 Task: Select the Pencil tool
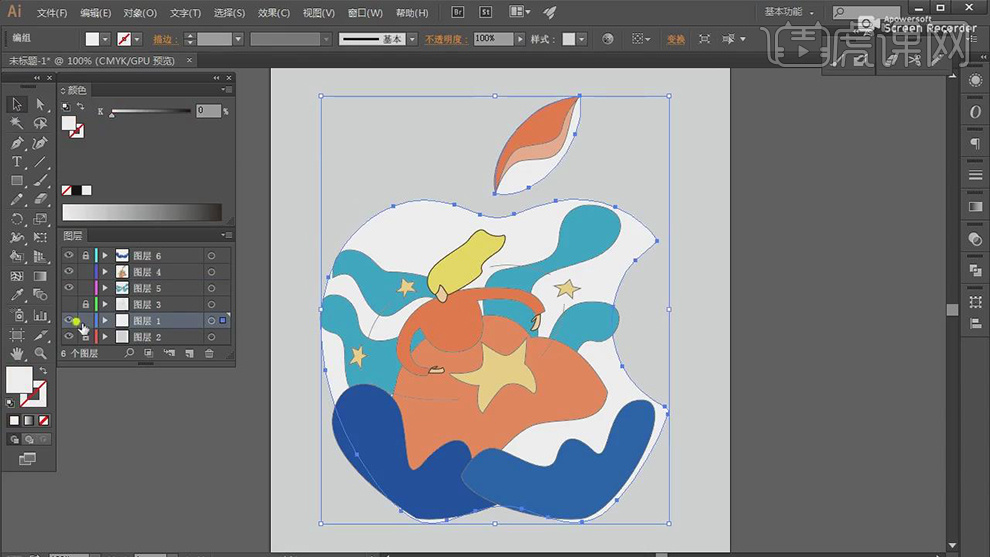[16, 200]
